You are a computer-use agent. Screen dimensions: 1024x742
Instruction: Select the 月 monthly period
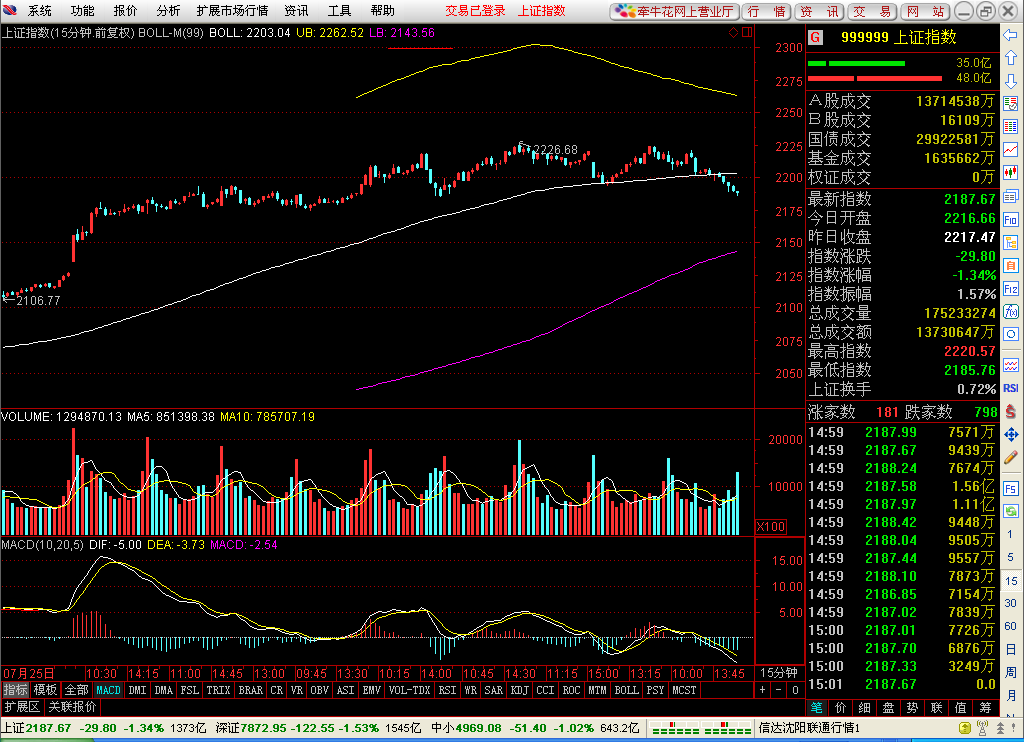click(x=1011, y=695)
